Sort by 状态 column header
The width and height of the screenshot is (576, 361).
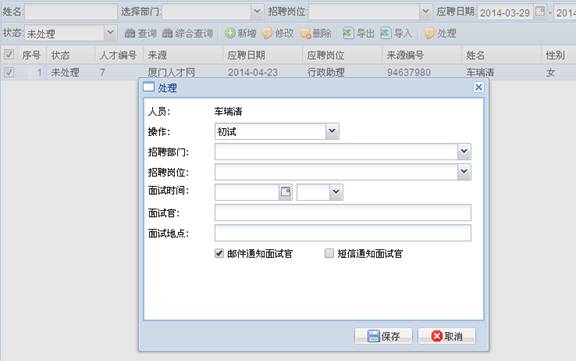[71, 55]
